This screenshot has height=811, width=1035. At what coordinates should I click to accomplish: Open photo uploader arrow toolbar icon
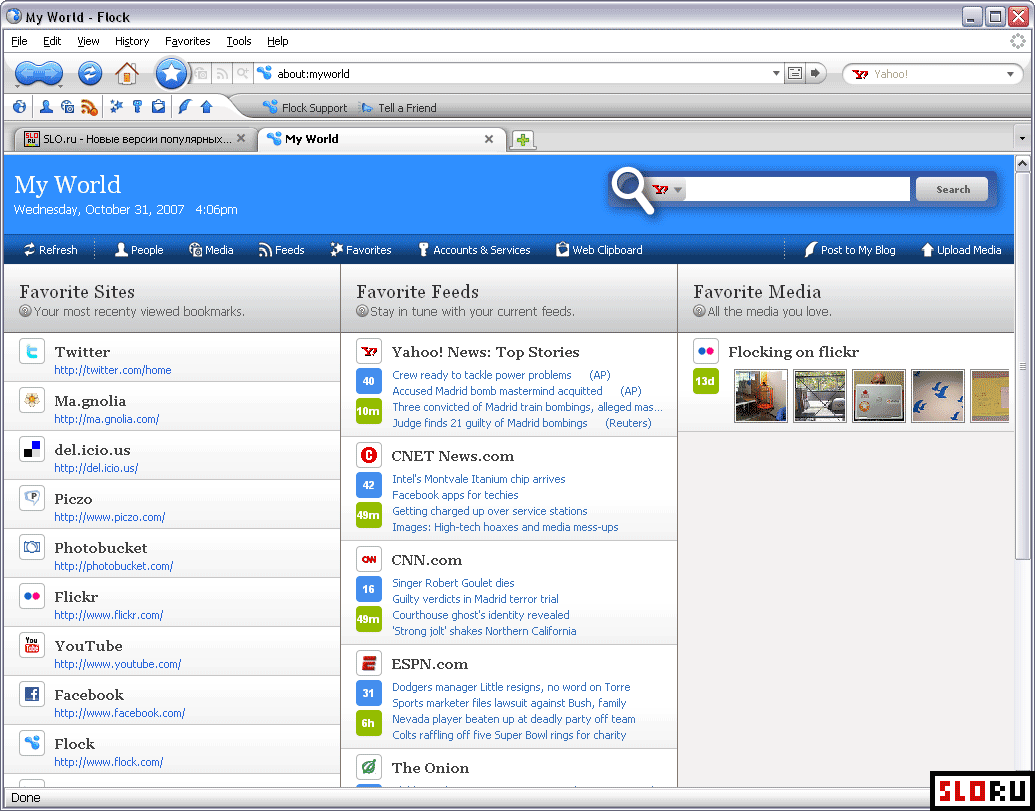coord(206,106)
